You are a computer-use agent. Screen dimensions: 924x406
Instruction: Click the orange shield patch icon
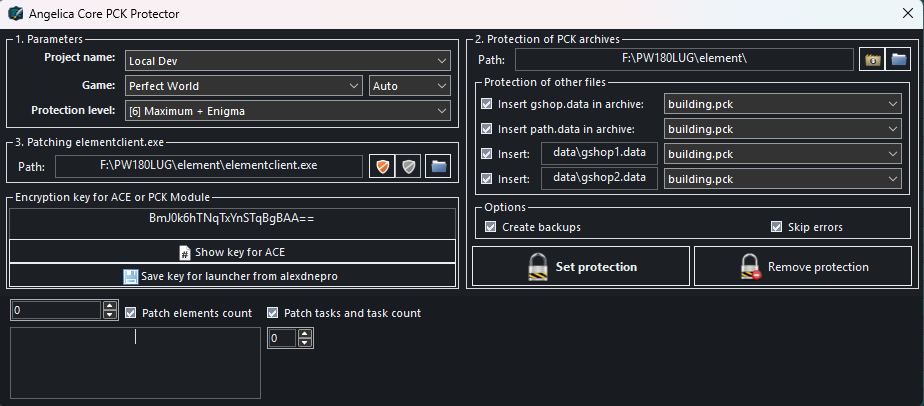pos(382,167)
